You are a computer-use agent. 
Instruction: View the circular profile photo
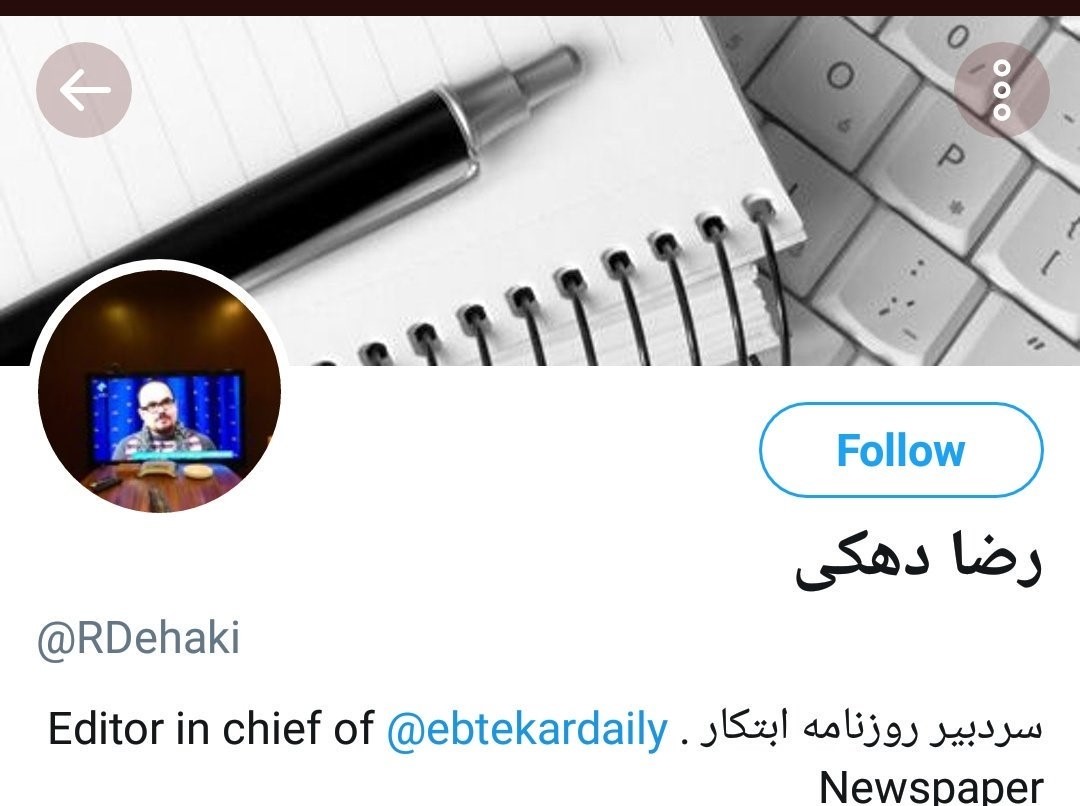coord(160,391)
